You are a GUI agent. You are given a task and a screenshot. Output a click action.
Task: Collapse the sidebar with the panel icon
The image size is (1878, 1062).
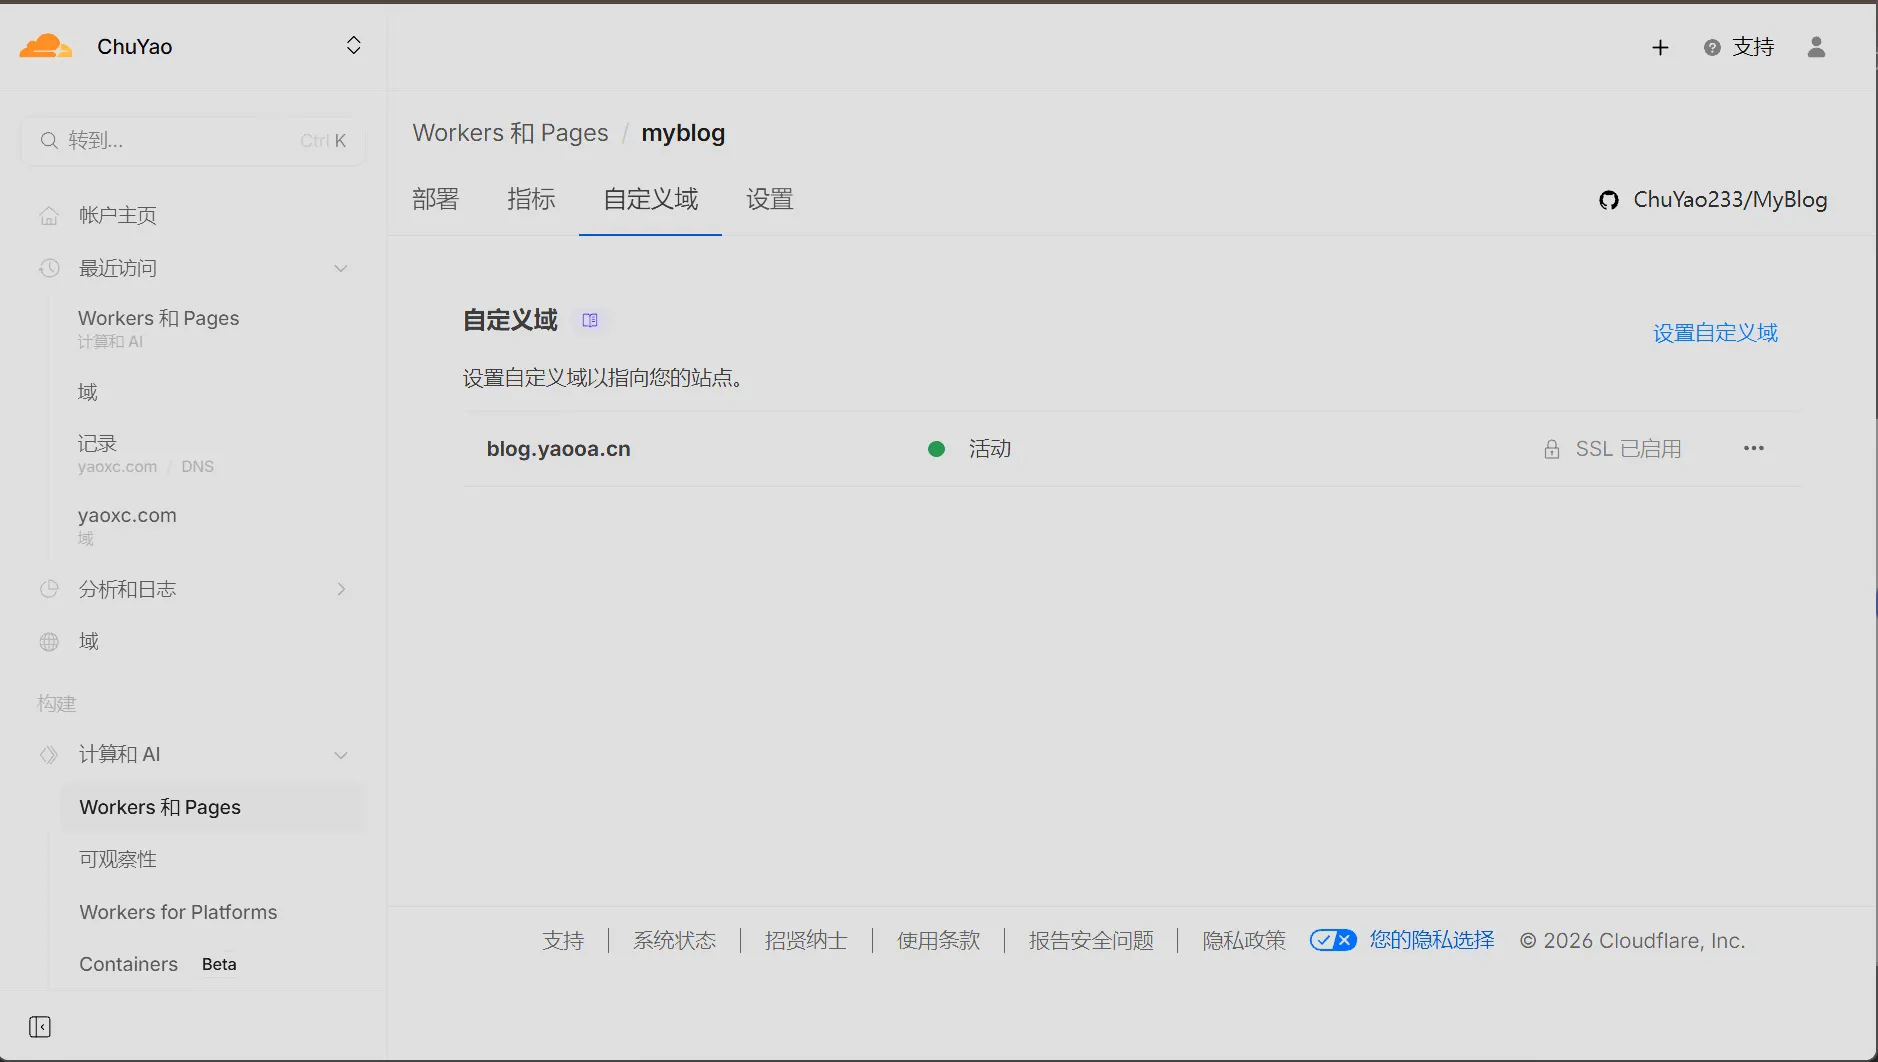(x=40, y=1027)
